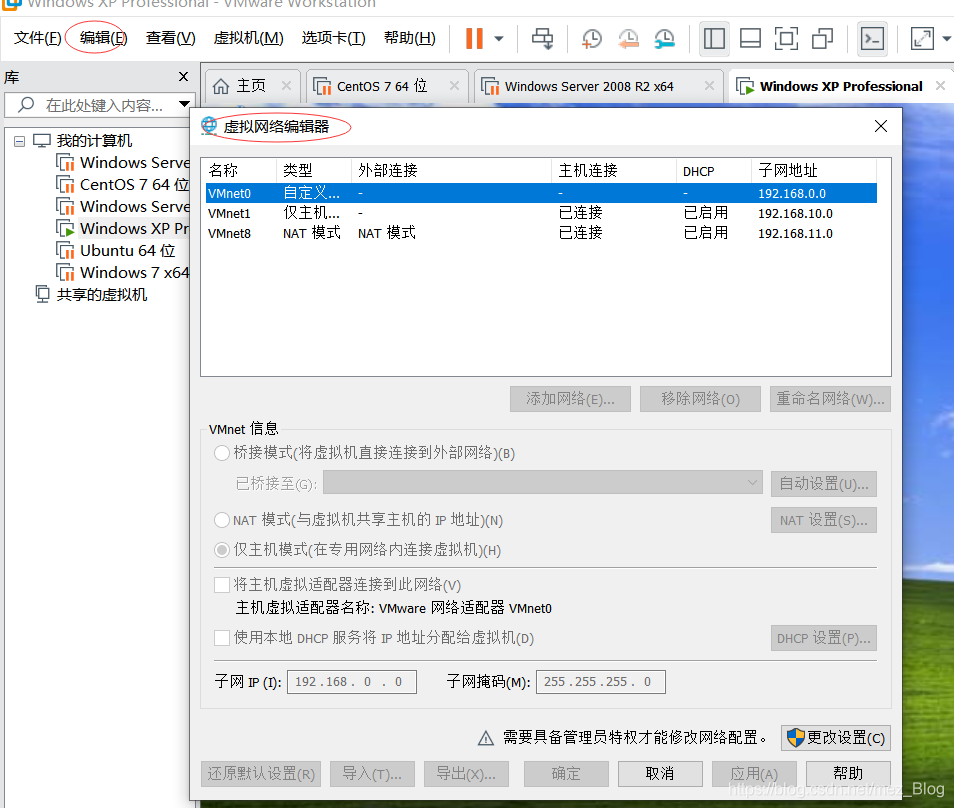Click 更改设置(C) shield button
954x808 pixels.
point(836,738)
